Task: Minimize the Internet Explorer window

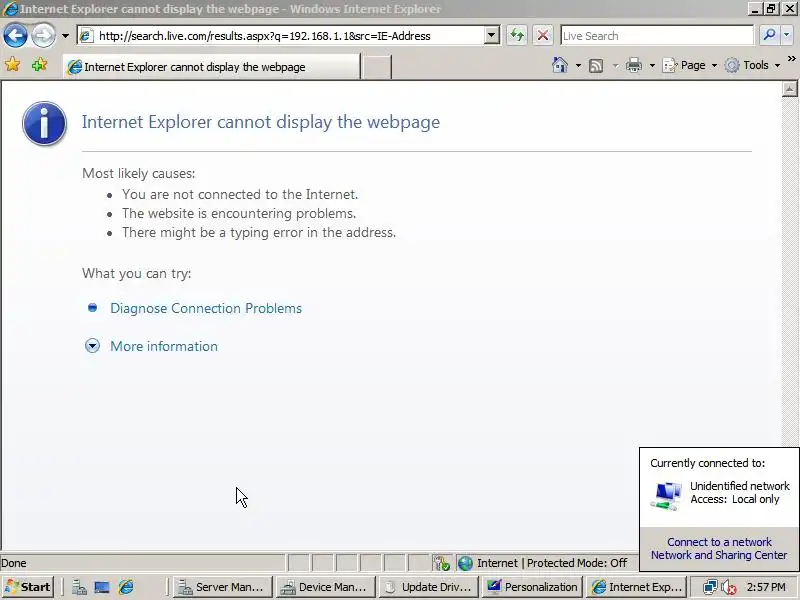Action: click(x=756, y=8)
